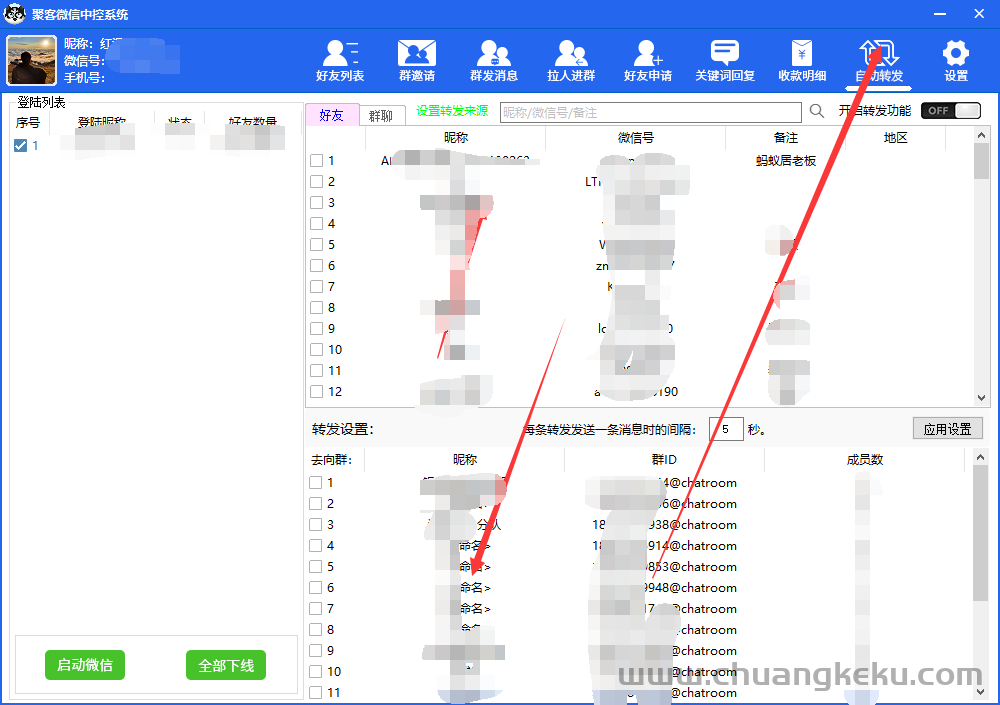Image resolution: width=1000 pixels, height=705 pixels.
Task: Toggle the 开启转发功能 OFF switch
Action: pos(951,111)
